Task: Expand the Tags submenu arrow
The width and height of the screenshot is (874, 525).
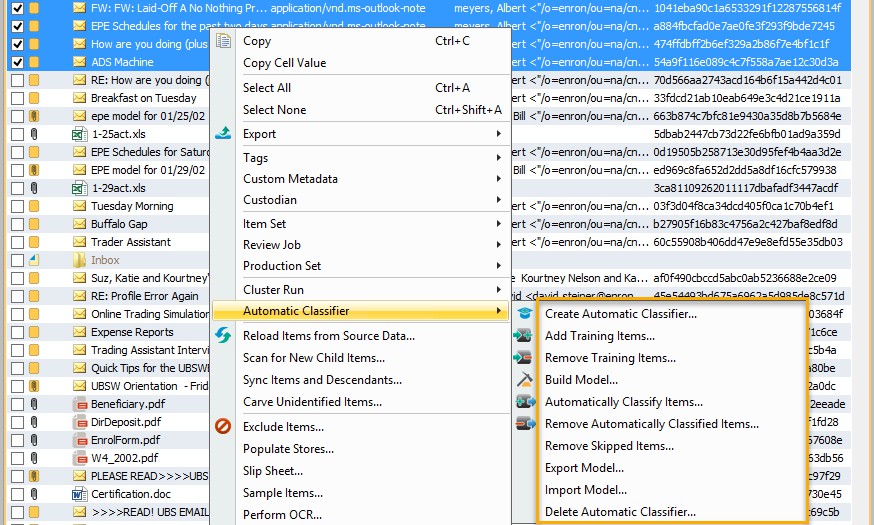Action: [x=498, y=158]
